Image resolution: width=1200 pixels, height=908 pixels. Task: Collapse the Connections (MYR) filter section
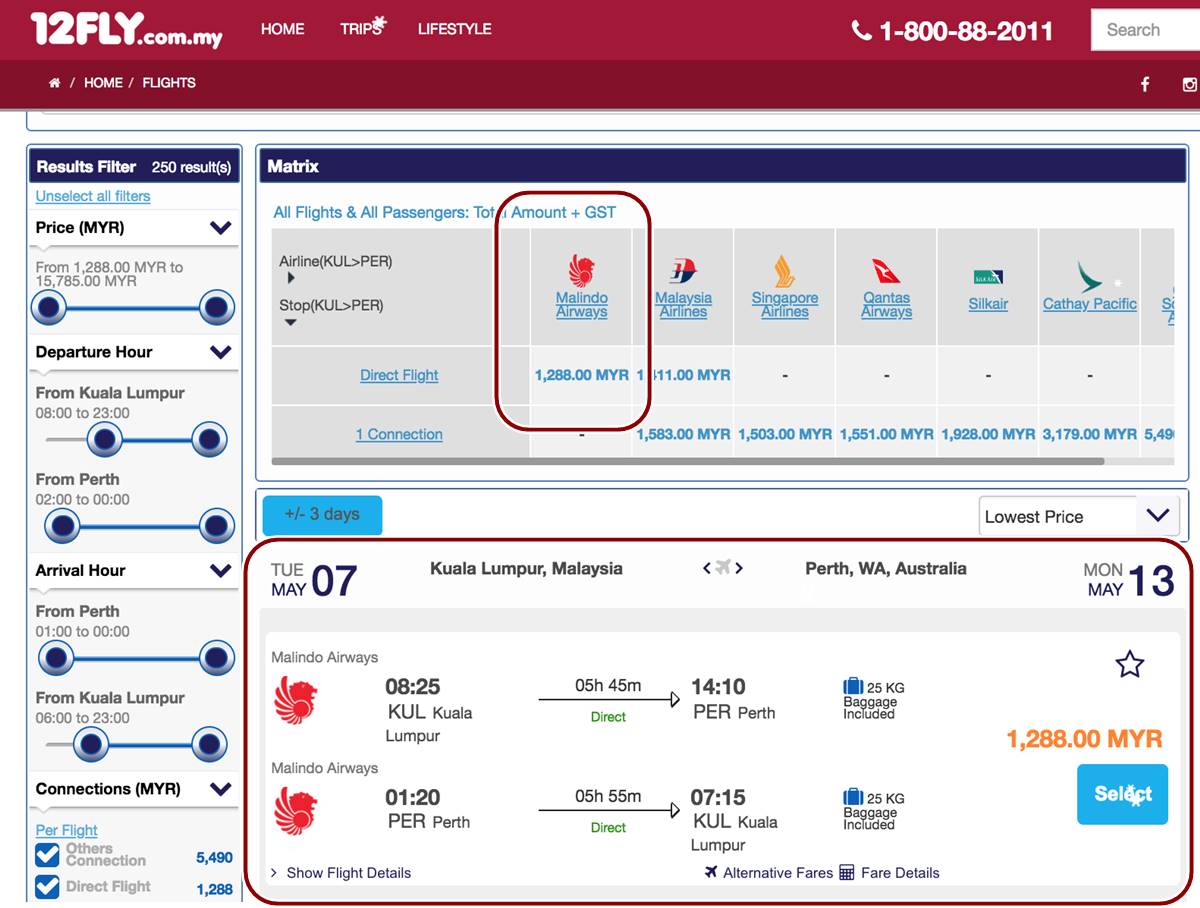click(221, 789)
